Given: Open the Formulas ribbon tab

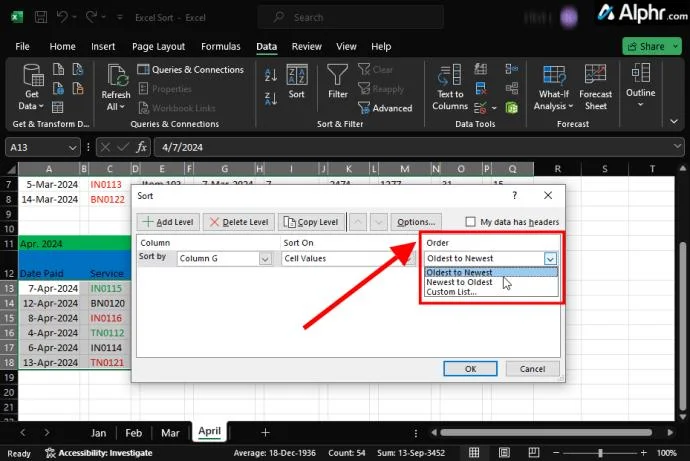Looking at the screenshot, I should (x=220, y=46).
